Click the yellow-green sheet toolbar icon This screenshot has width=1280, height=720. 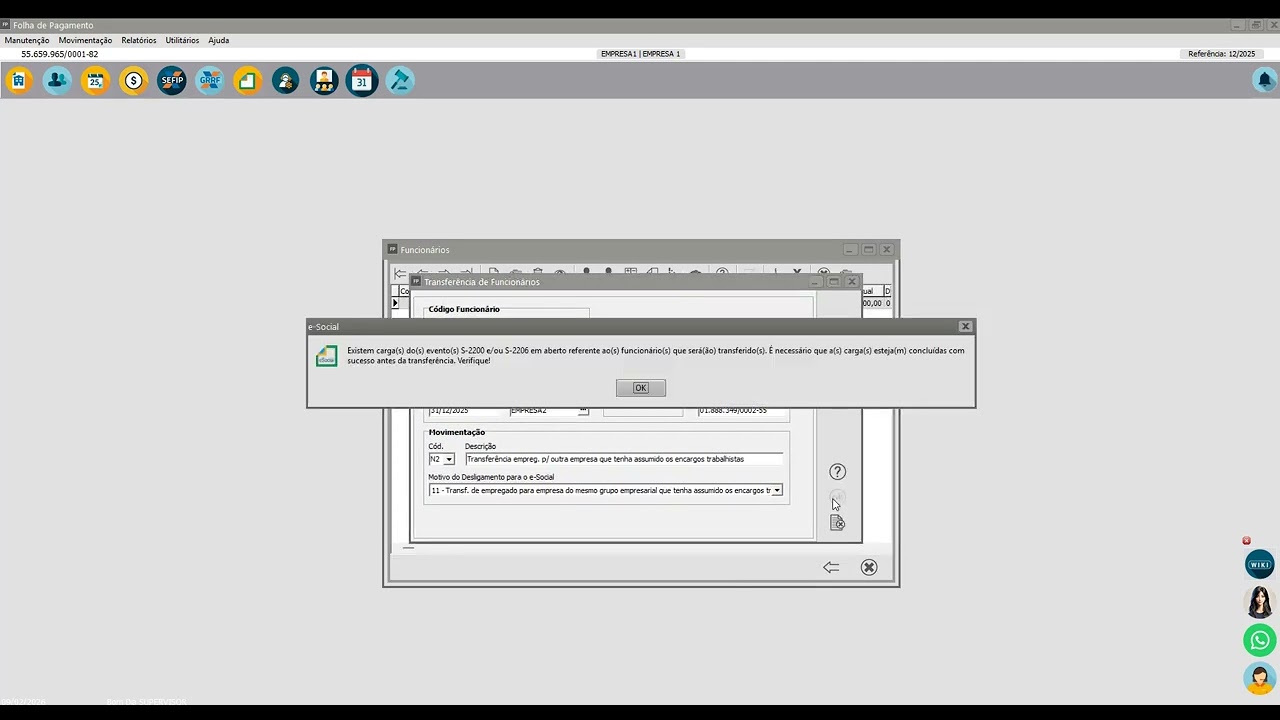tap(248, 81)
